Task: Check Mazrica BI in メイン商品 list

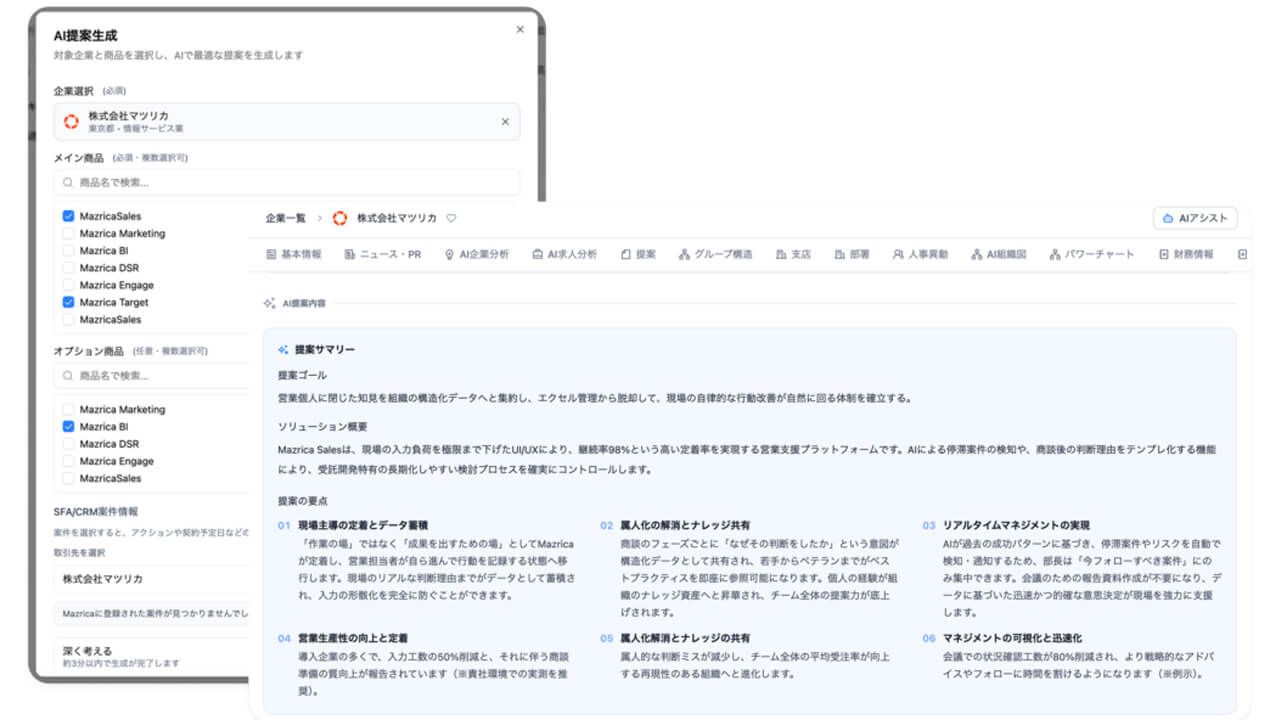Action: [68, 251]
